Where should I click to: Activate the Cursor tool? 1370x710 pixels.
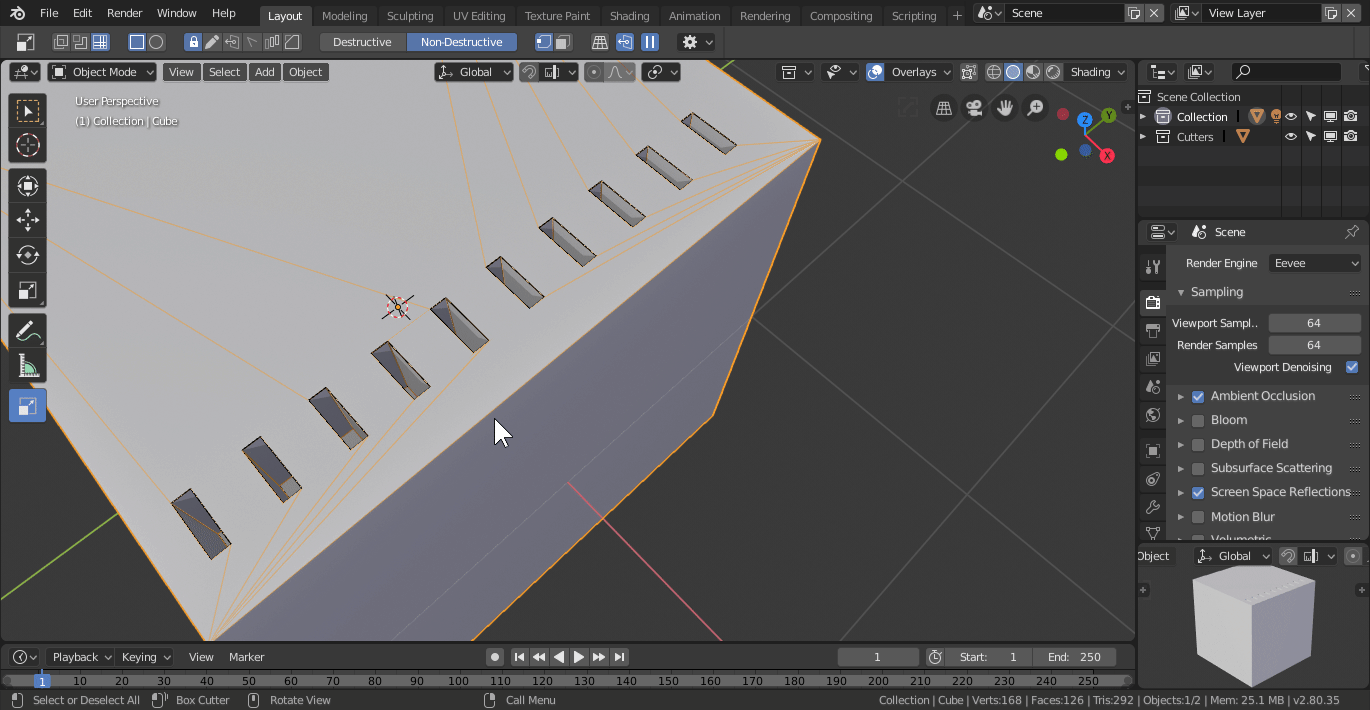28,146
